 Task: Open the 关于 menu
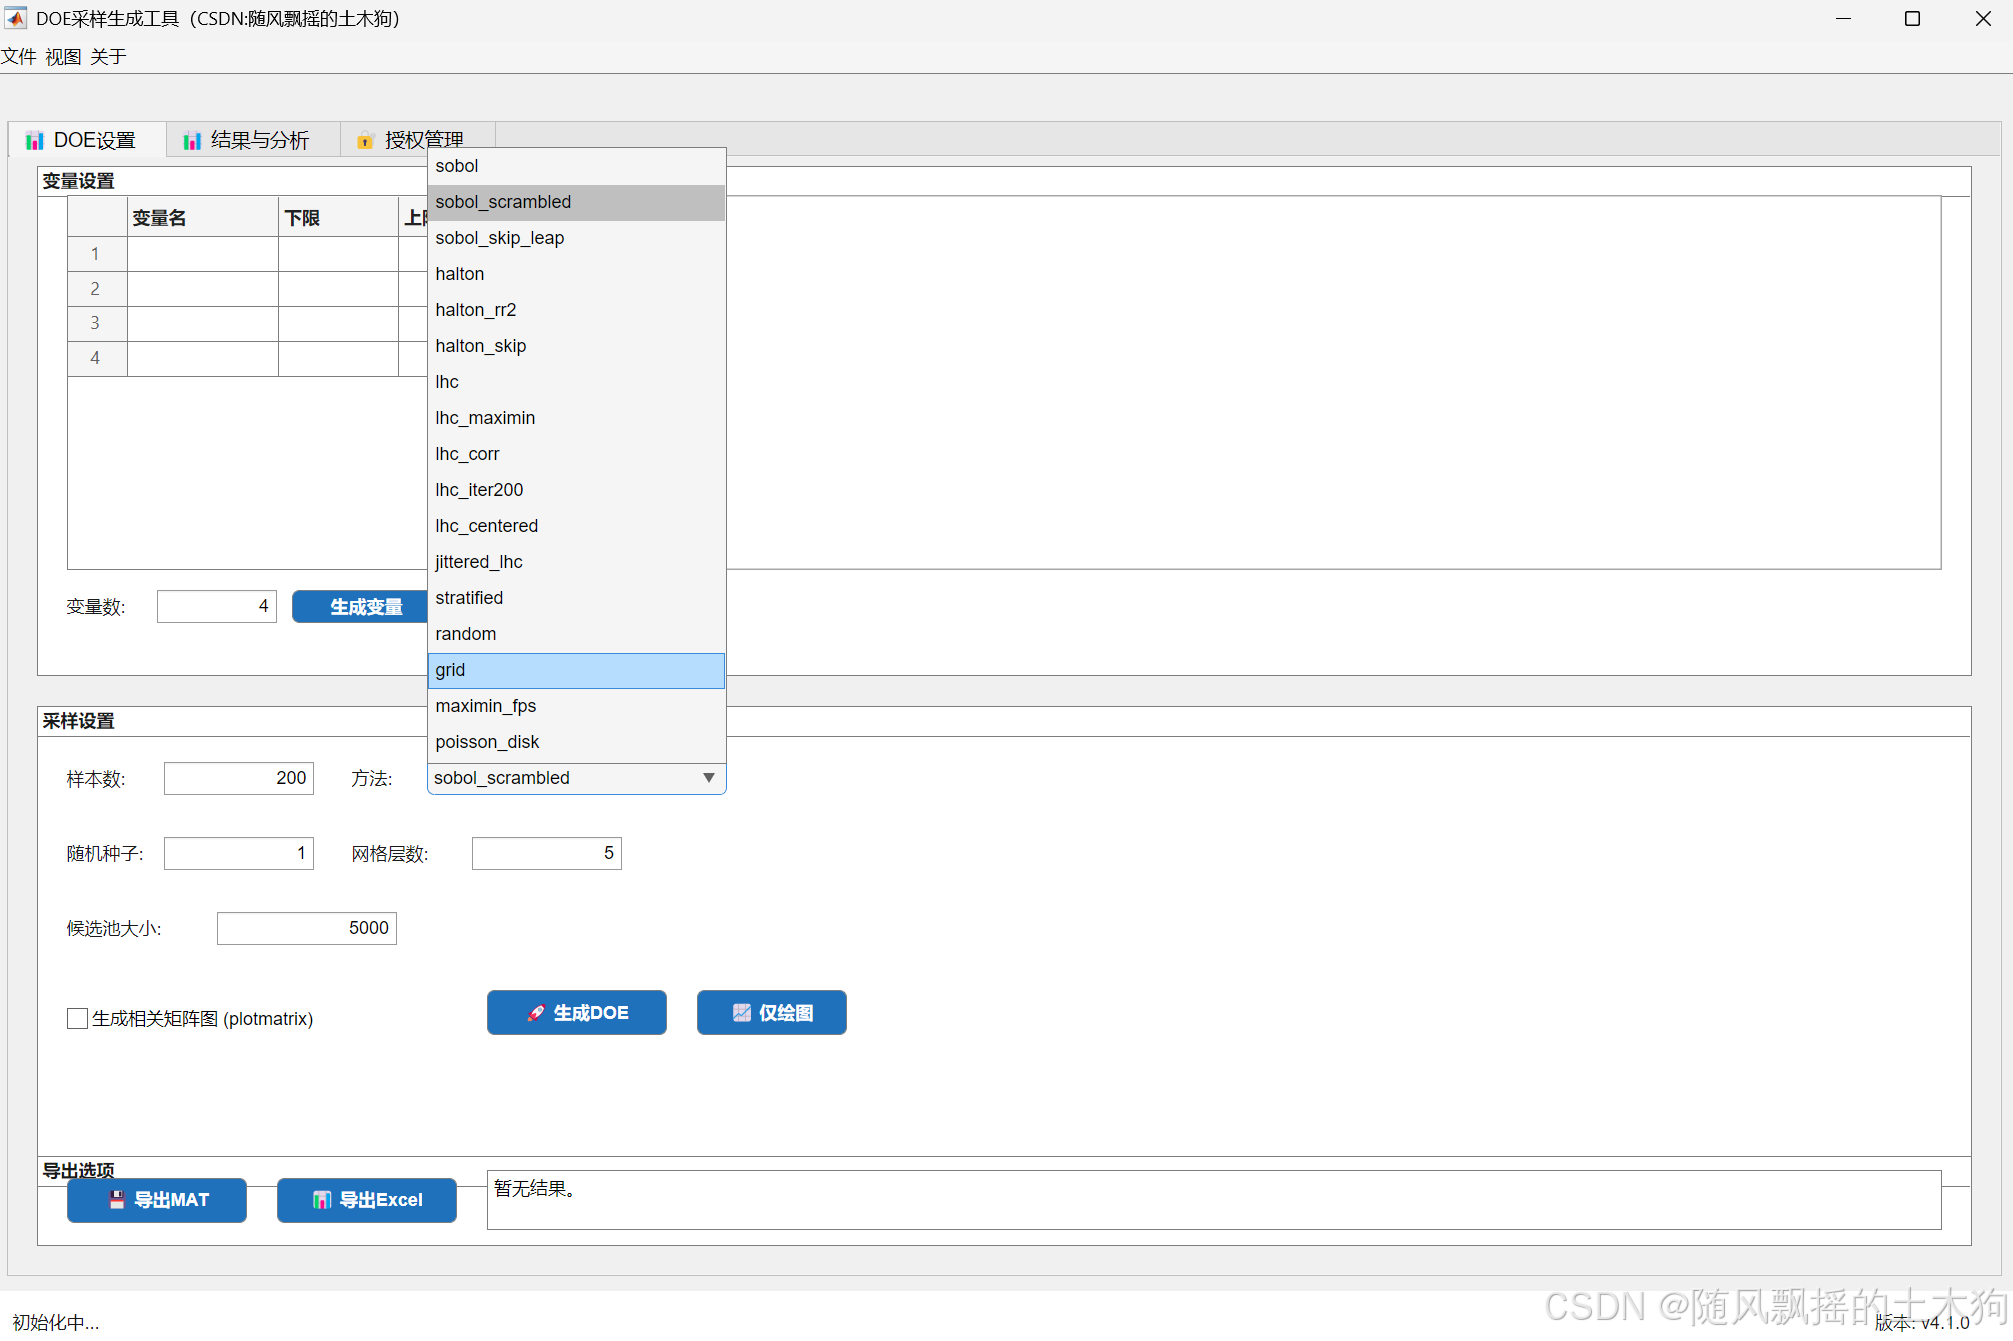pyautogui.click(x=108, y=57)
